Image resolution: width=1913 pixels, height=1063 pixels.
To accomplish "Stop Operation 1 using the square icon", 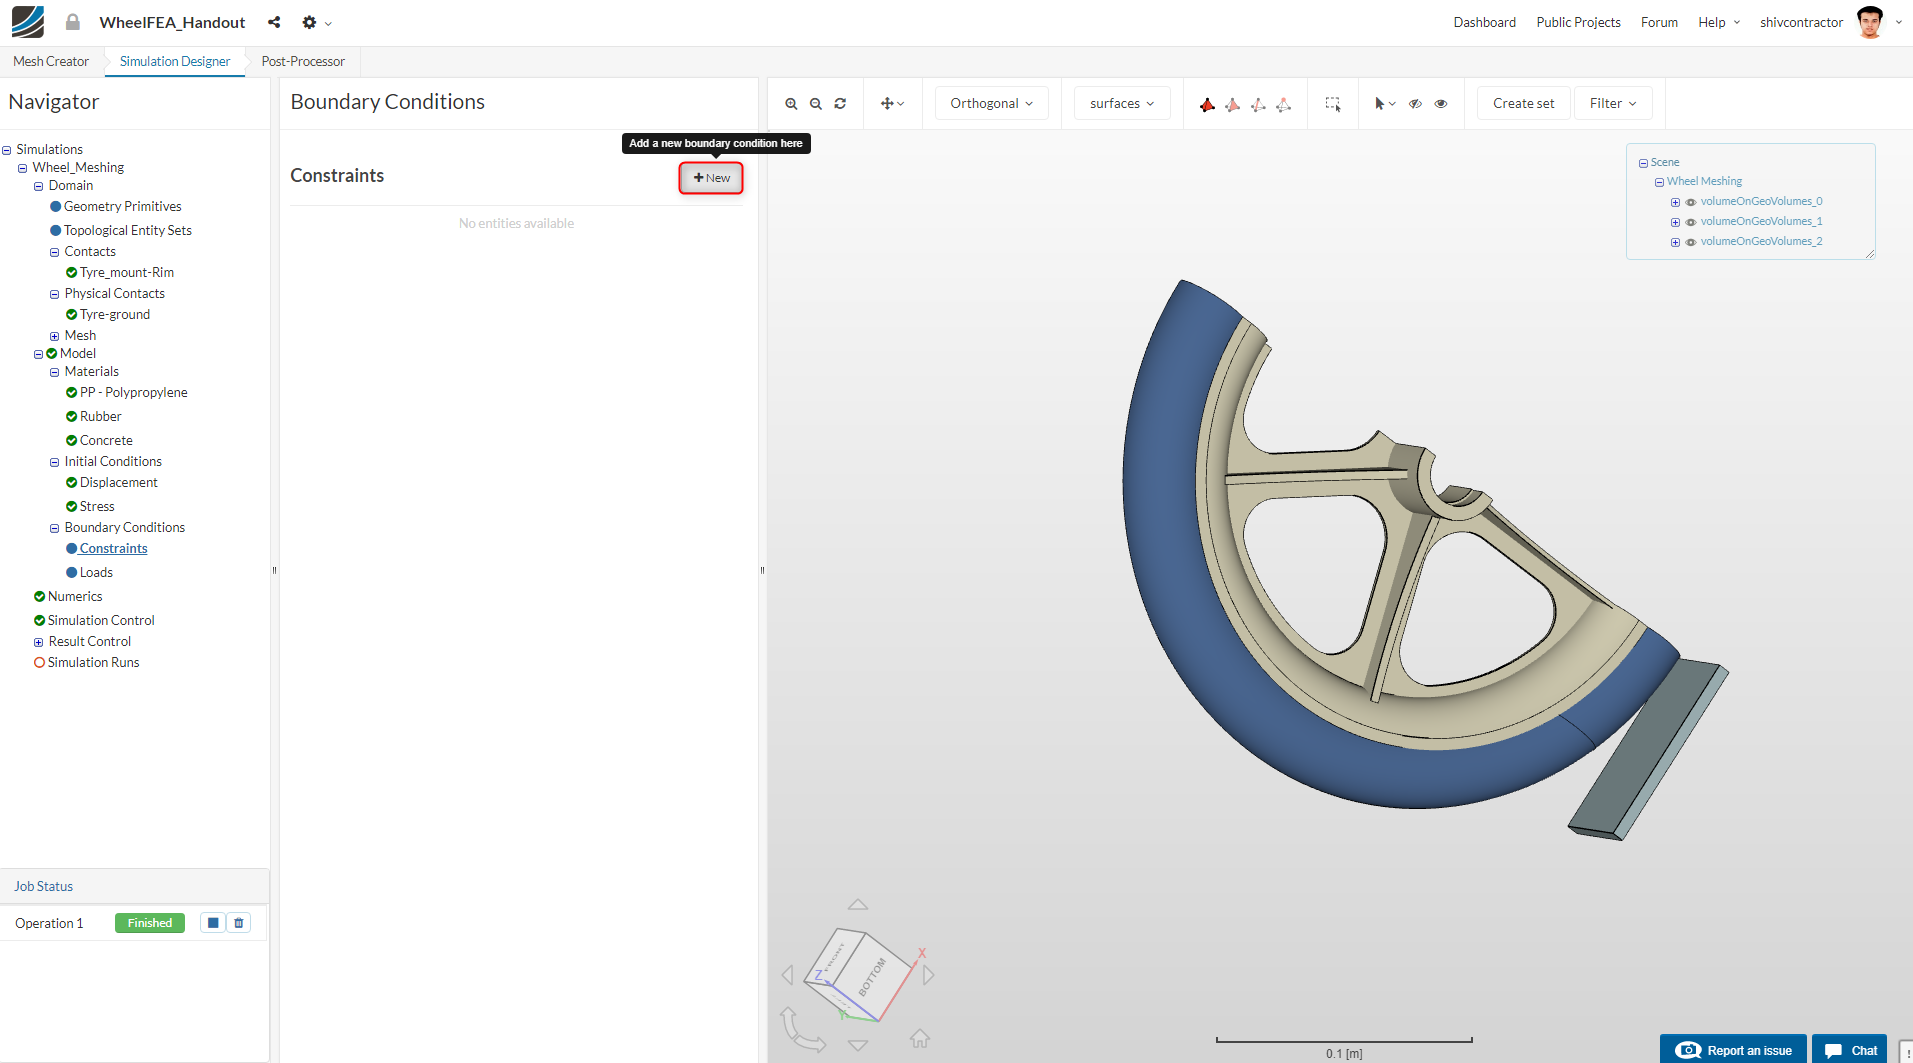I will tap(213, 923).
